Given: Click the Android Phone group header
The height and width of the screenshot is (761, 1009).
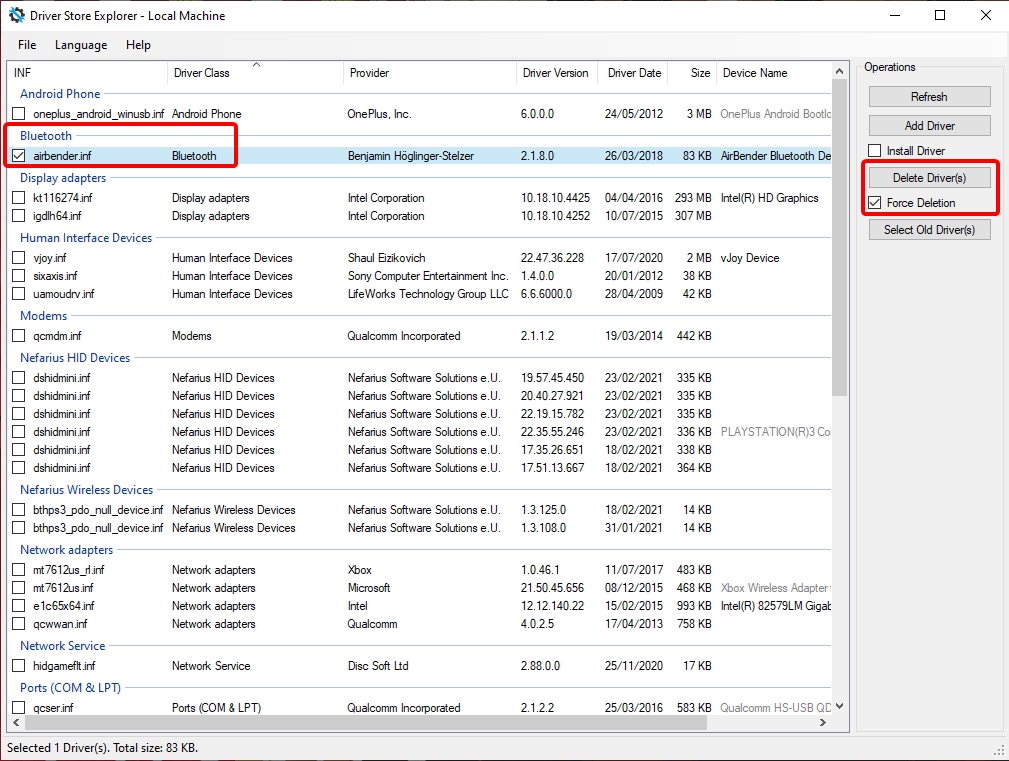Looking at the screenshot, I should [60, 94].
